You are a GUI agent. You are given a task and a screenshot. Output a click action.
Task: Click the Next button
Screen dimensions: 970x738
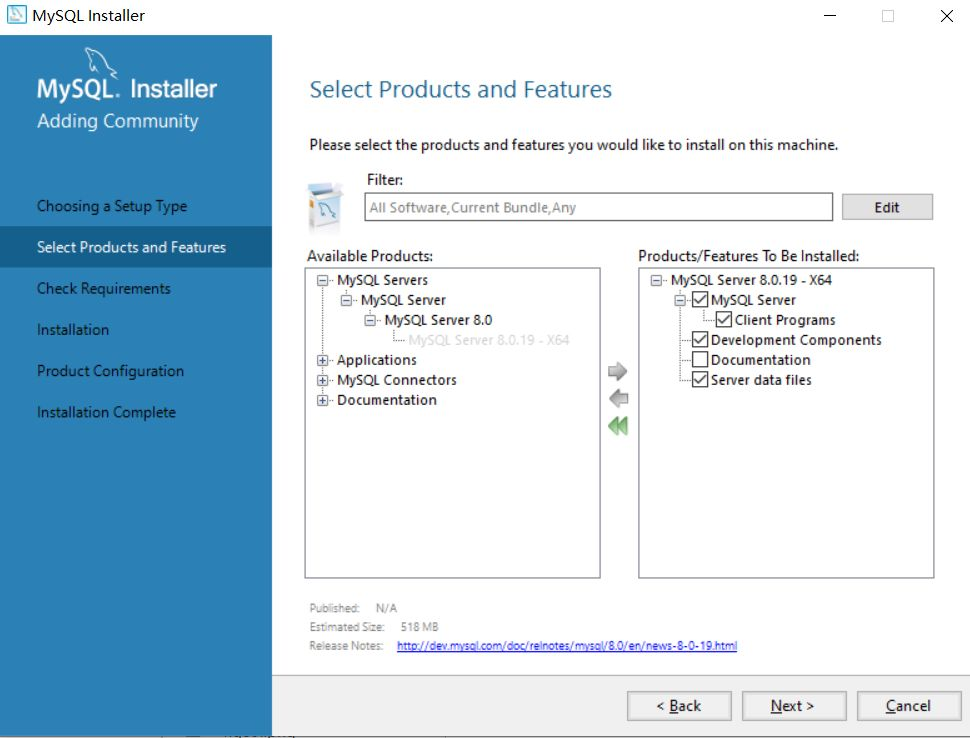click(x=793, y=706)
